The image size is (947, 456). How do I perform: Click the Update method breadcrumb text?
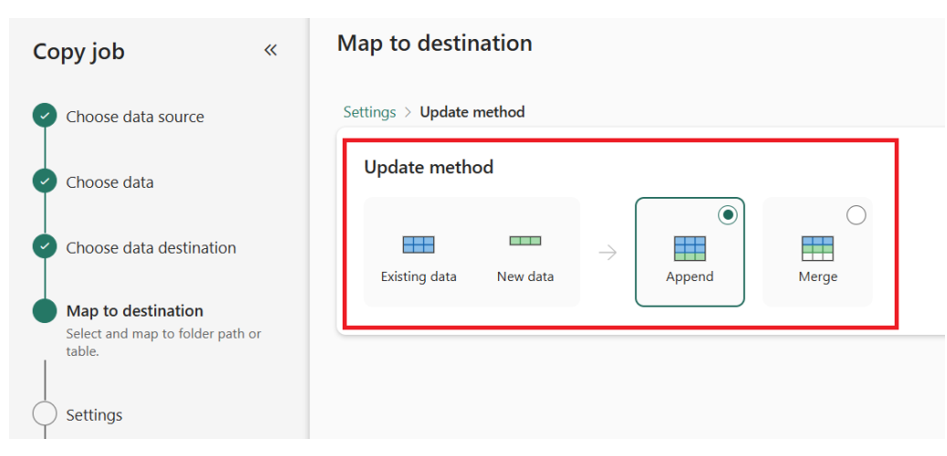point(472,112)
